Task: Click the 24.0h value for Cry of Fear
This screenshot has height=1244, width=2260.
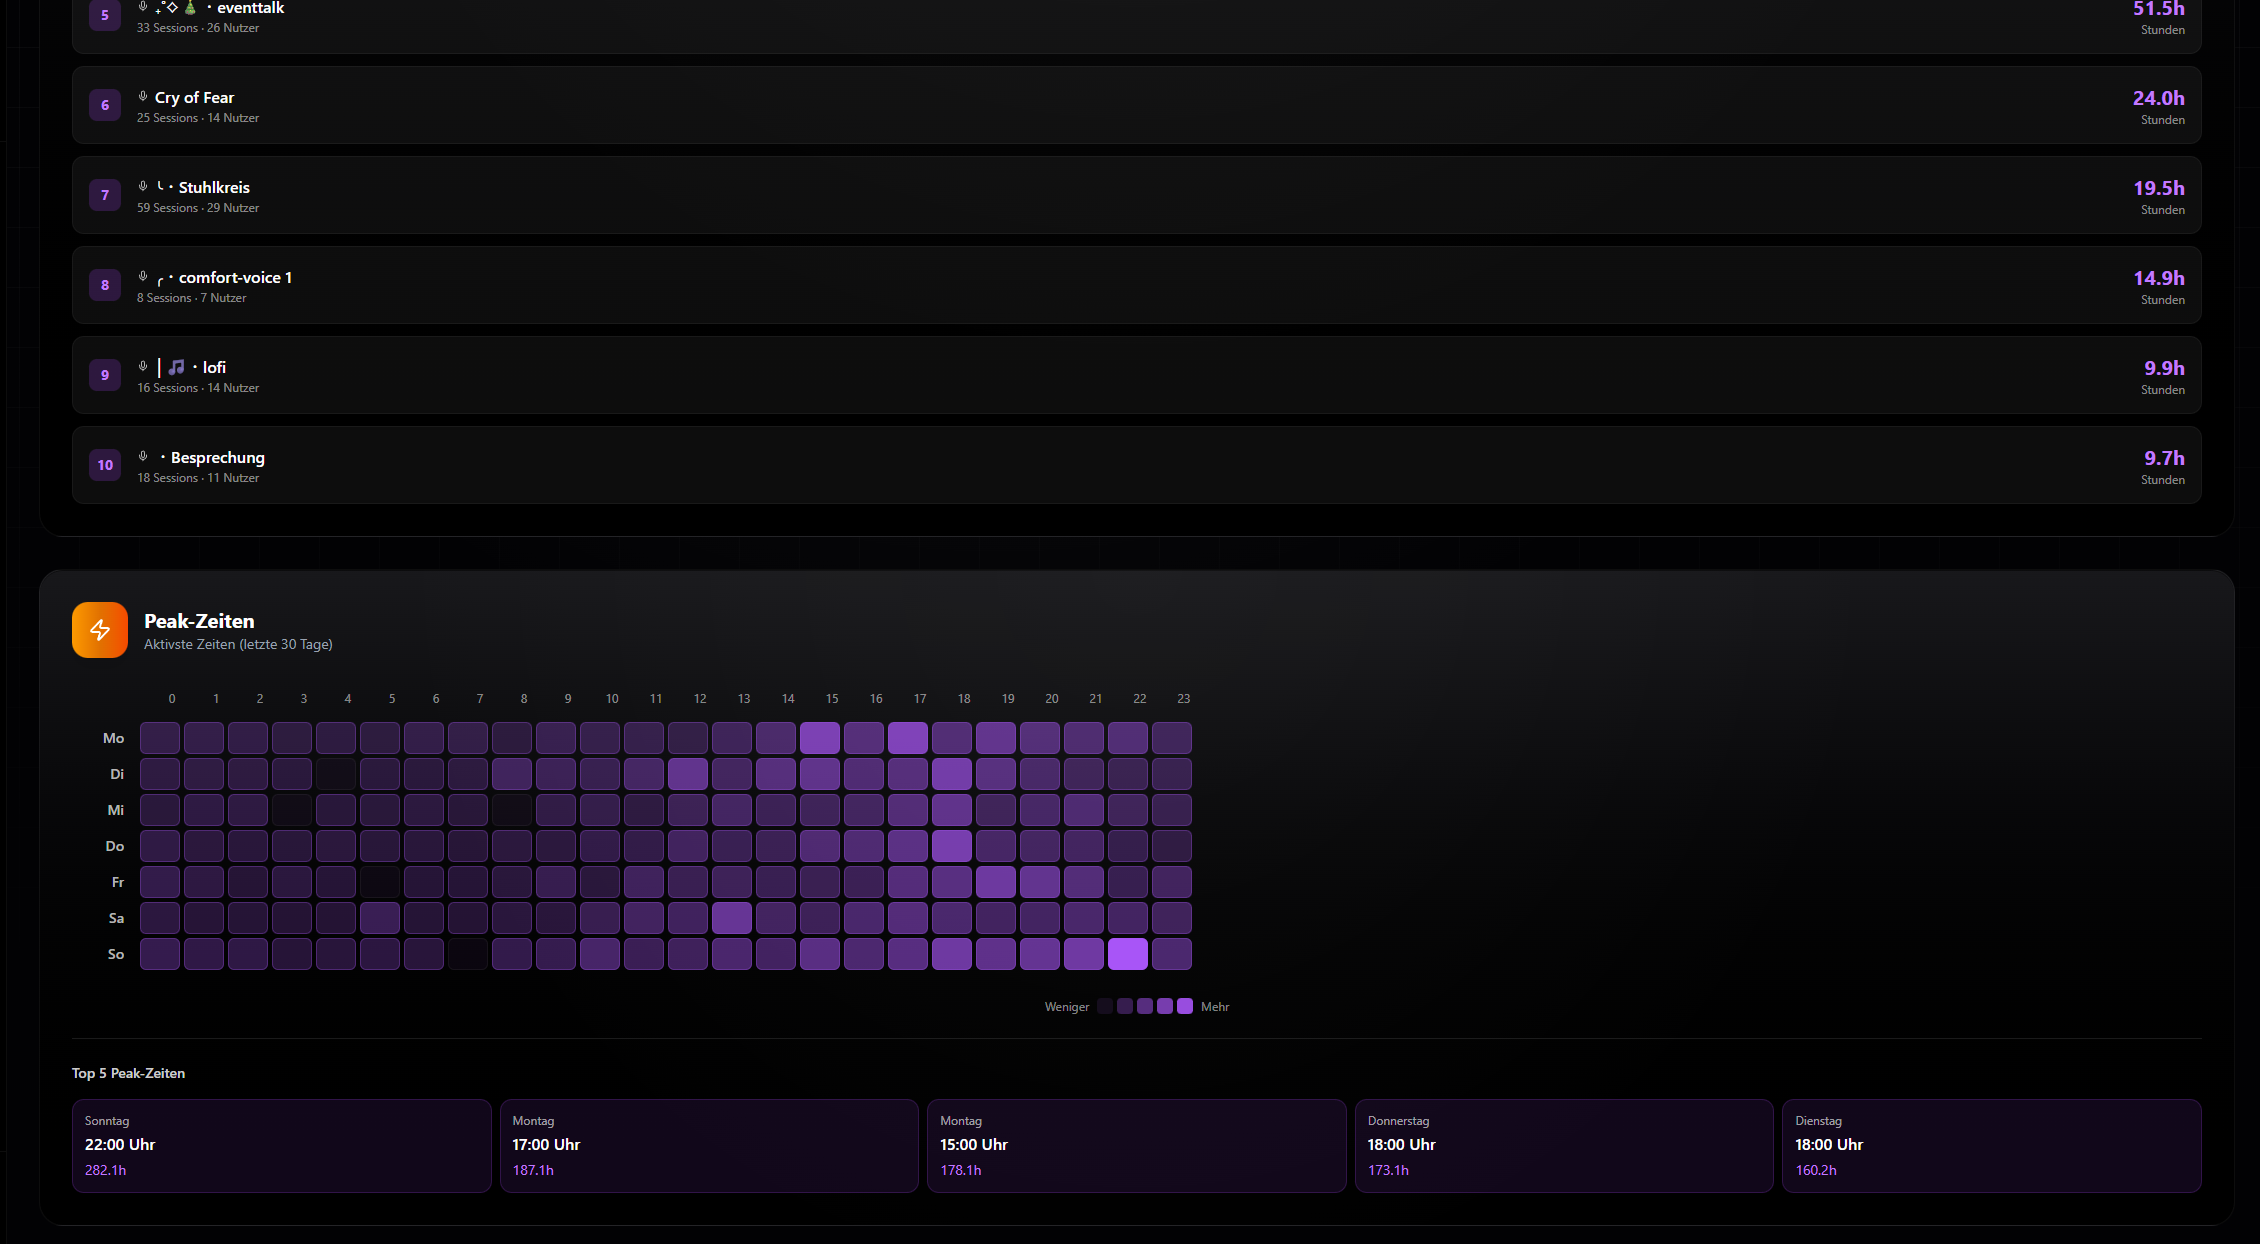Action: 2158,98
